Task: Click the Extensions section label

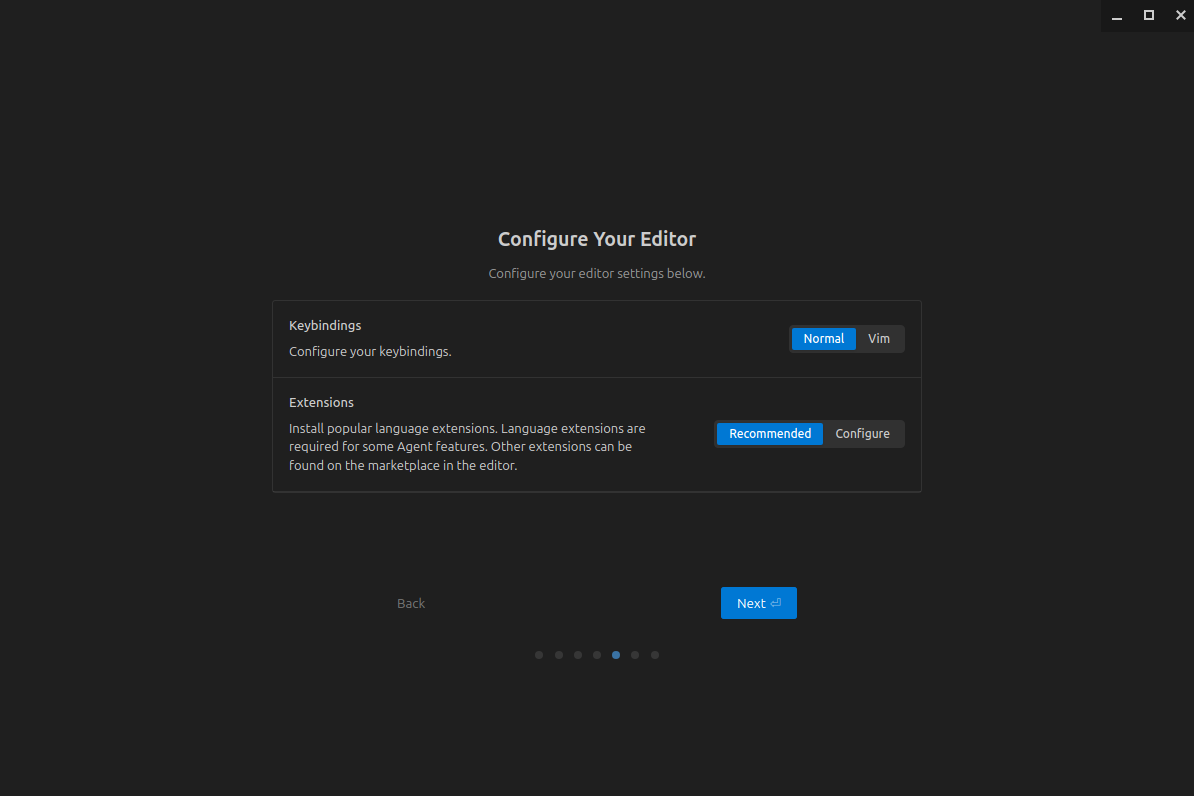Action: click(321, 403)
